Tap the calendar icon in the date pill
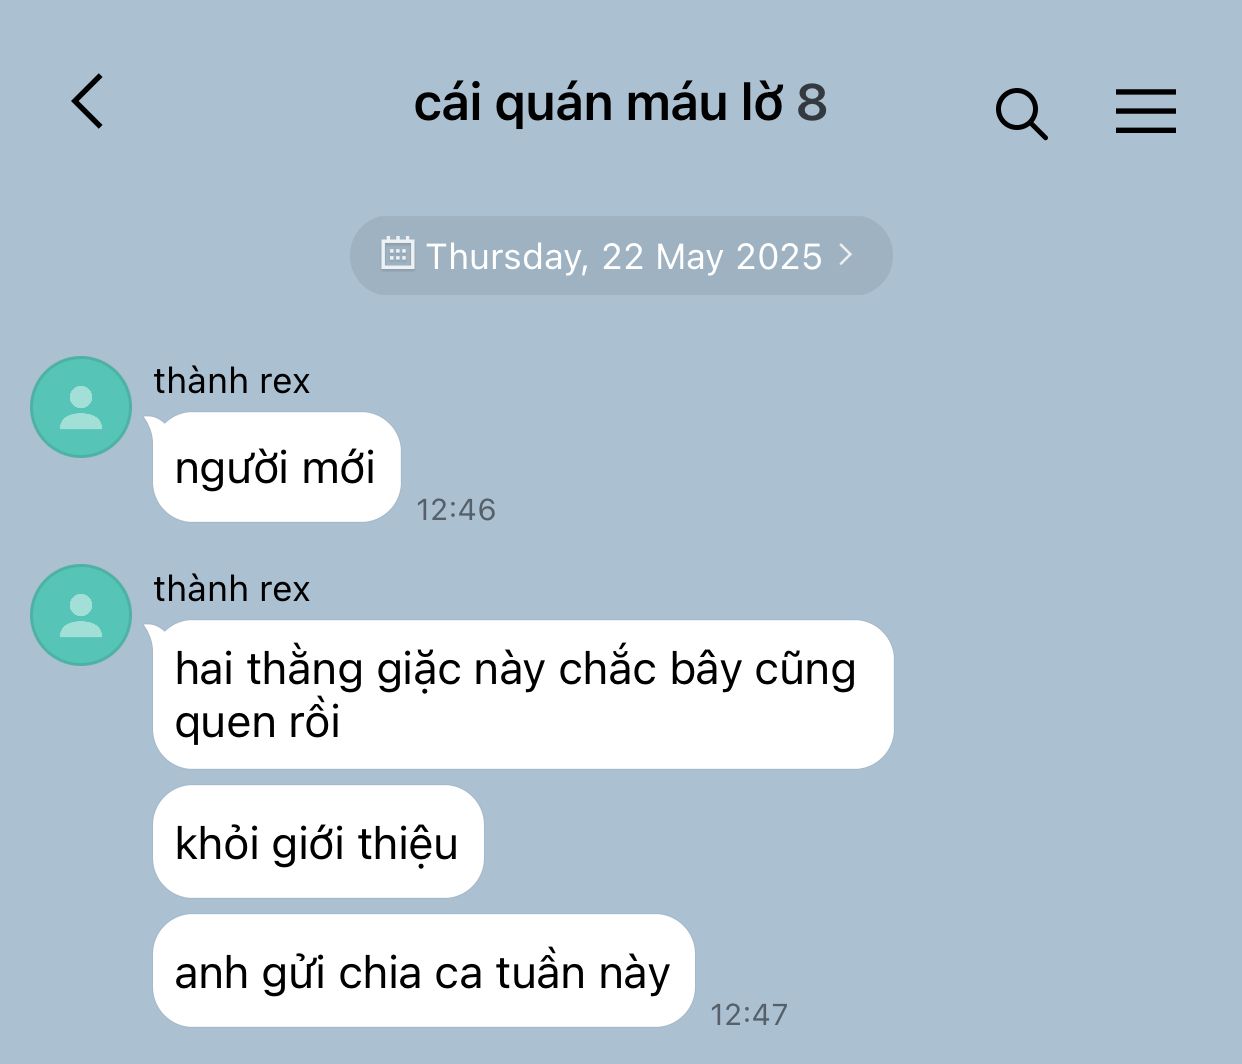The image size is (1242, 1064). click(x=397, y=253)
